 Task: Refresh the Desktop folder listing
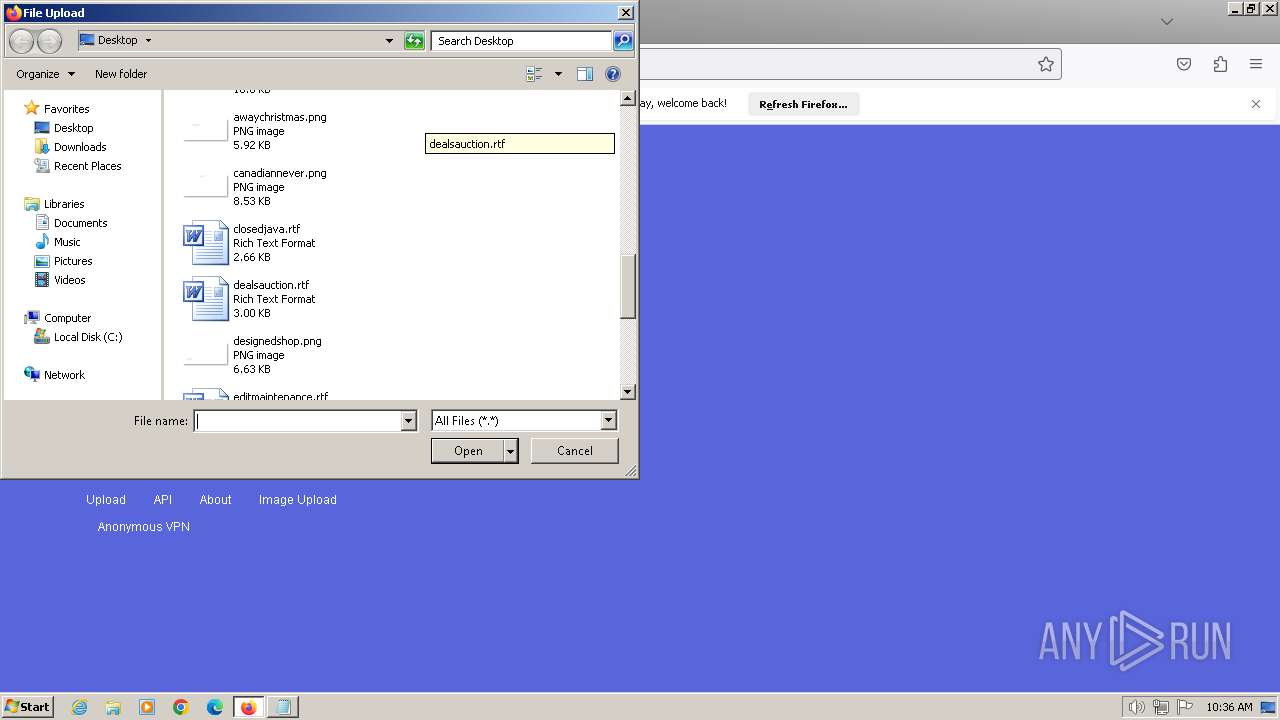point(414,41)
